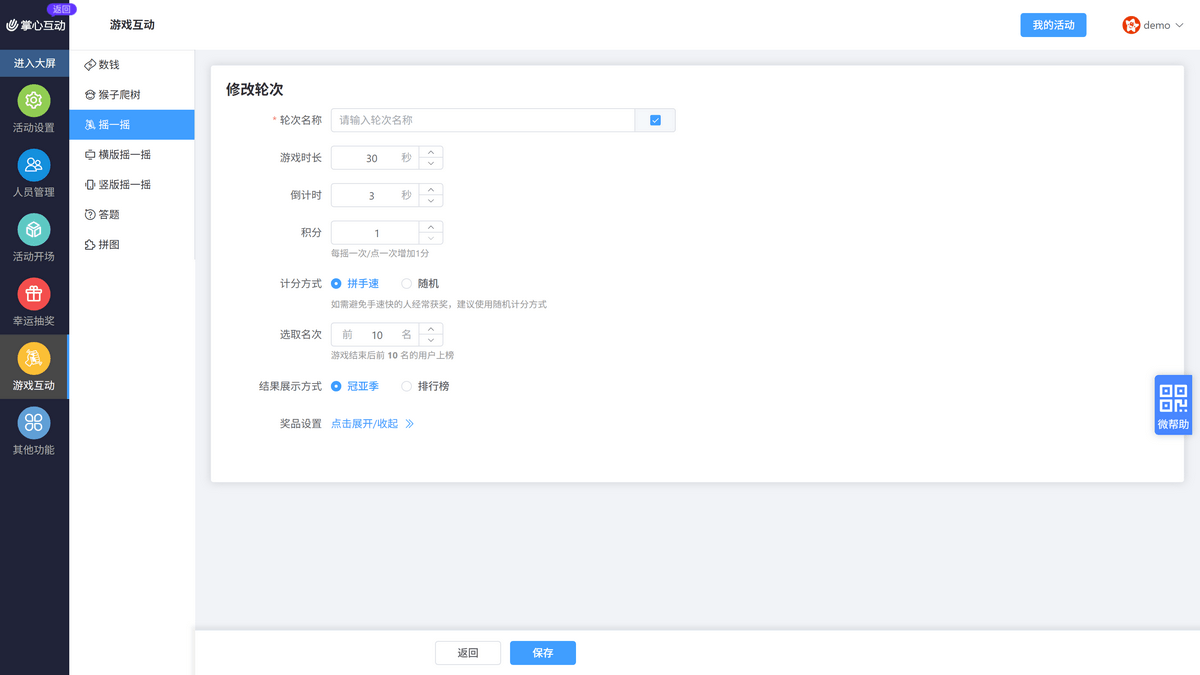Open 拼图 menu item
The height and width of the screenshot is (675, 1200).
point(132,245)
